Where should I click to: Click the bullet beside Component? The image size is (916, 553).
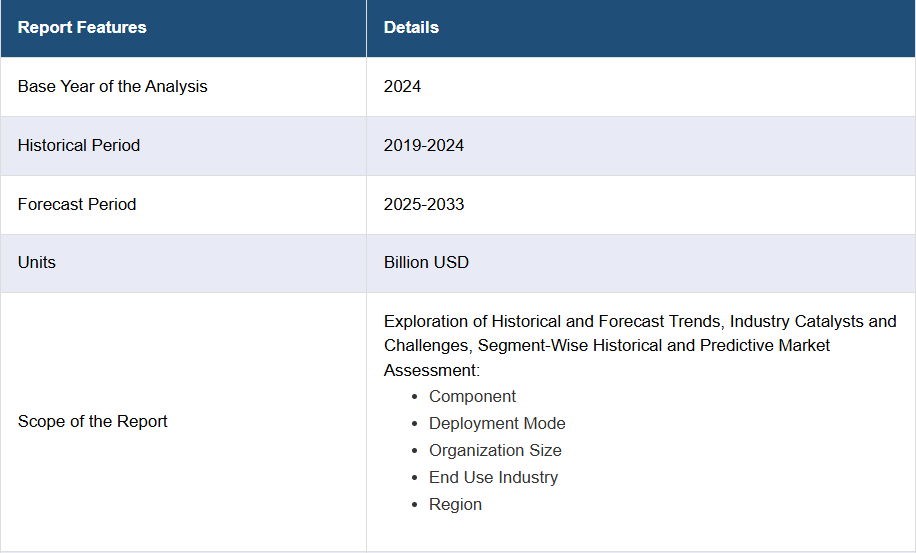pyautogui.click(x=415, y=397)
